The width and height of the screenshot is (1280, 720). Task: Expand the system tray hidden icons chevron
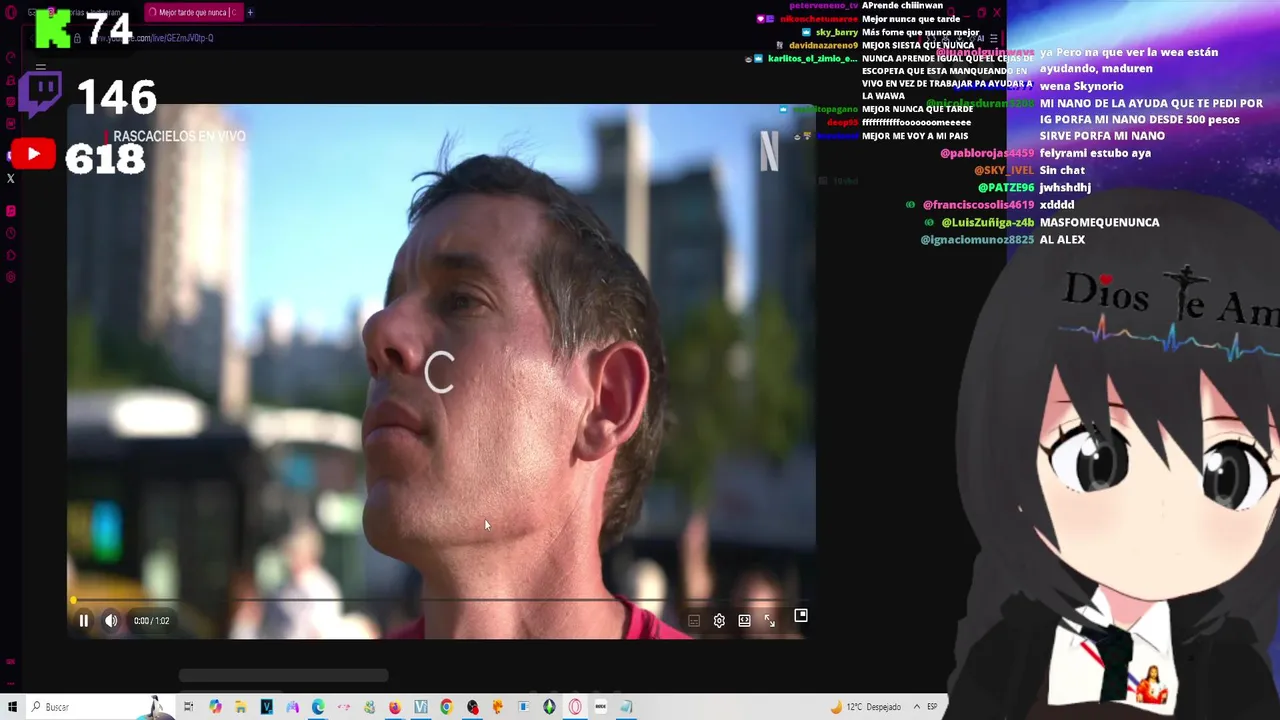click(x=916, y=707)
